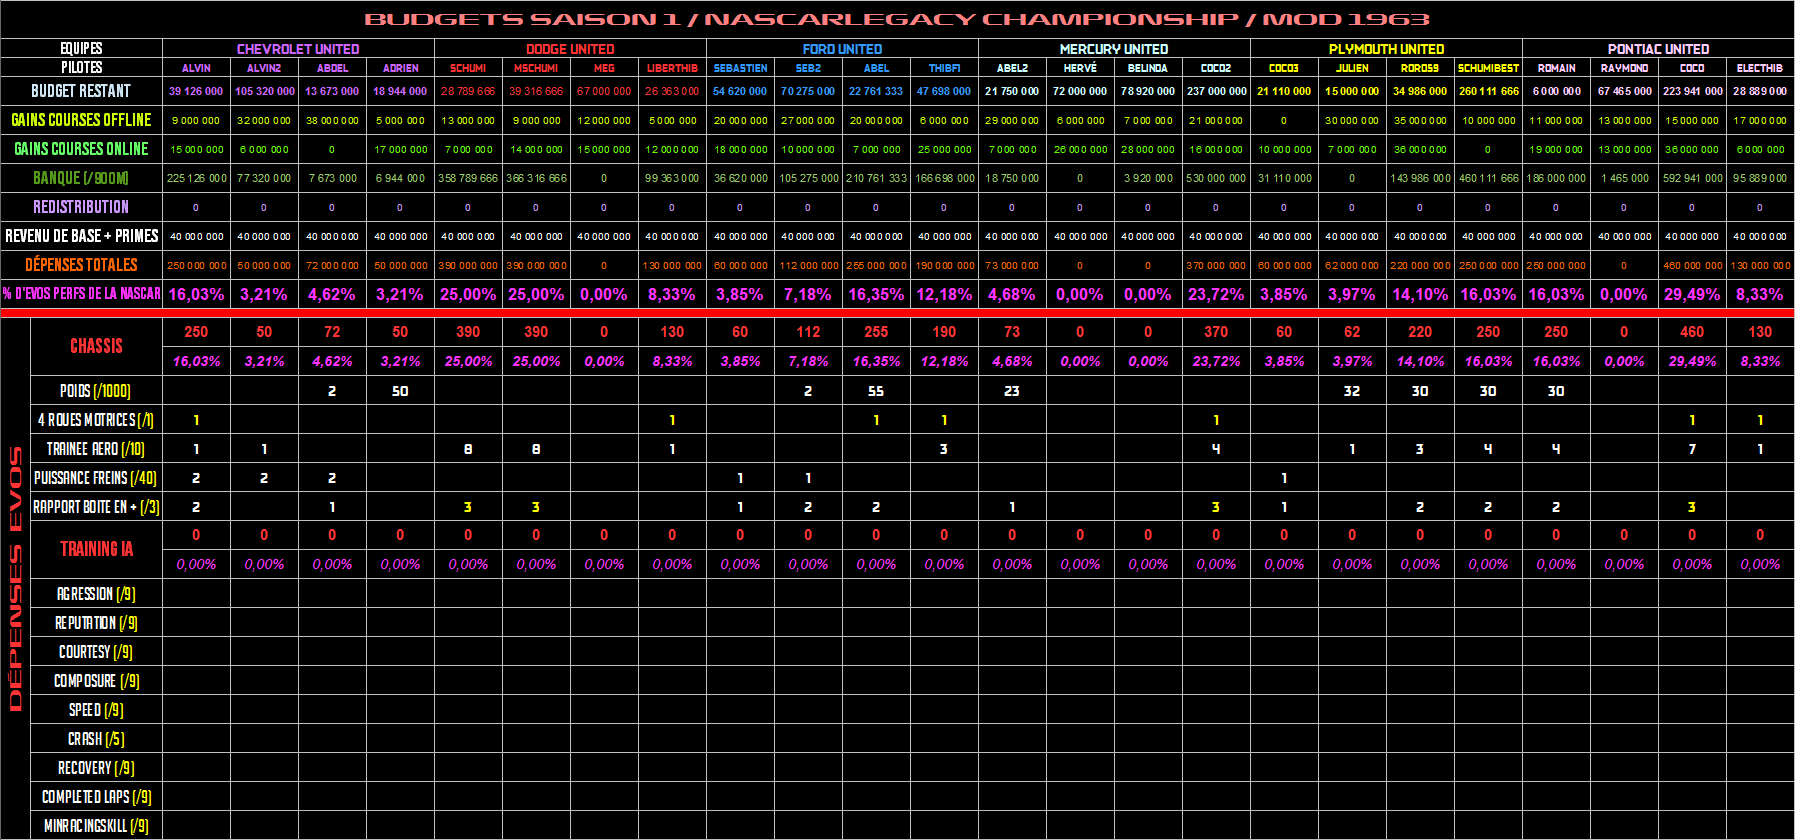Select the SCHUMIBEST pilot column header
This screenshot has width=1795, height=840.
click(1488, 68)
